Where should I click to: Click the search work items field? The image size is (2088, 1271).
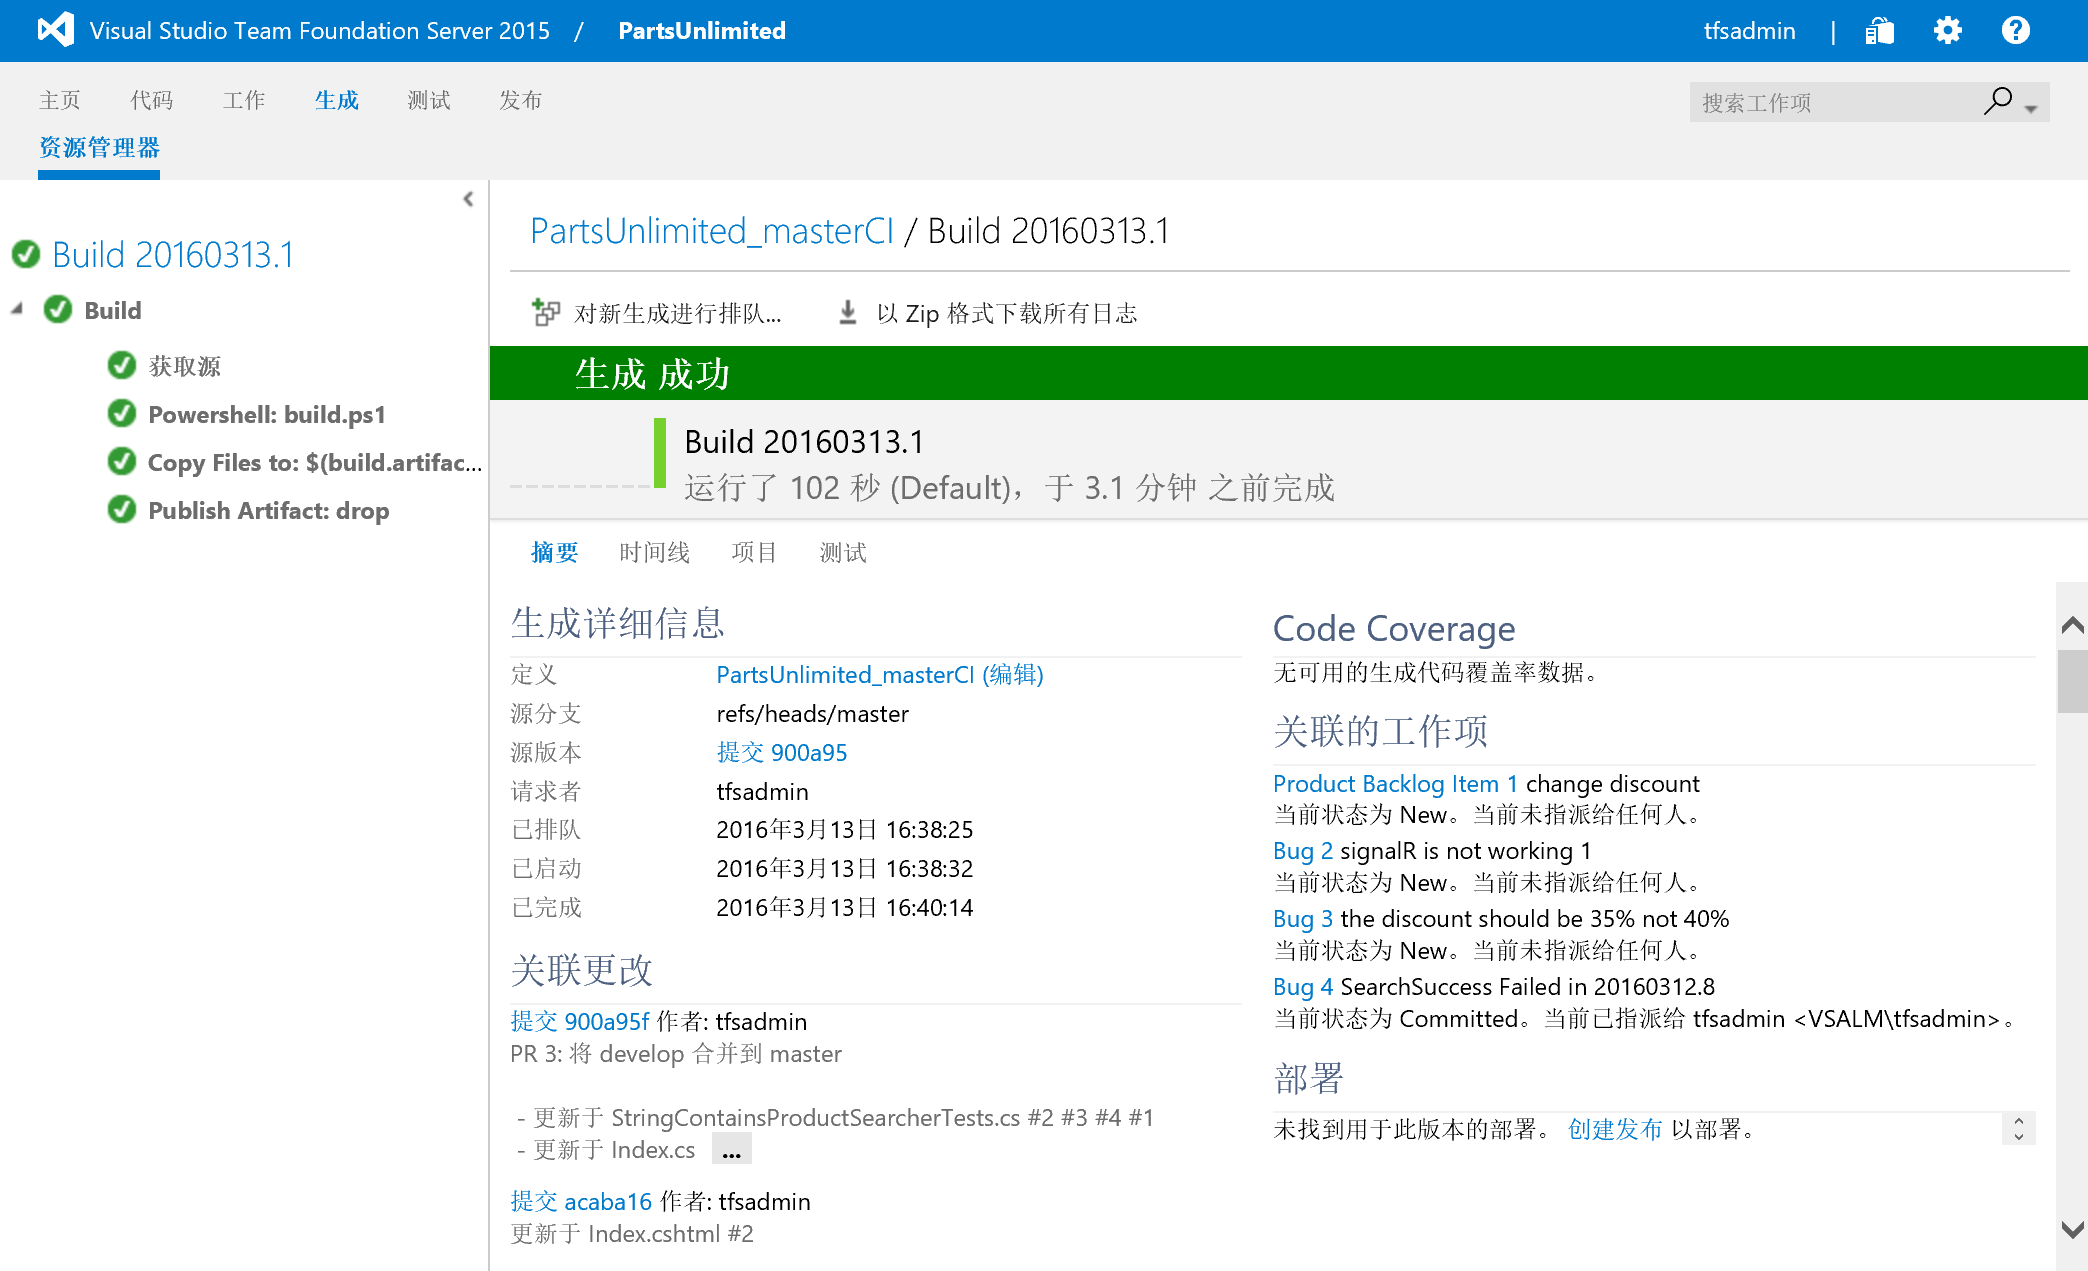click(x=1835, y=102)
